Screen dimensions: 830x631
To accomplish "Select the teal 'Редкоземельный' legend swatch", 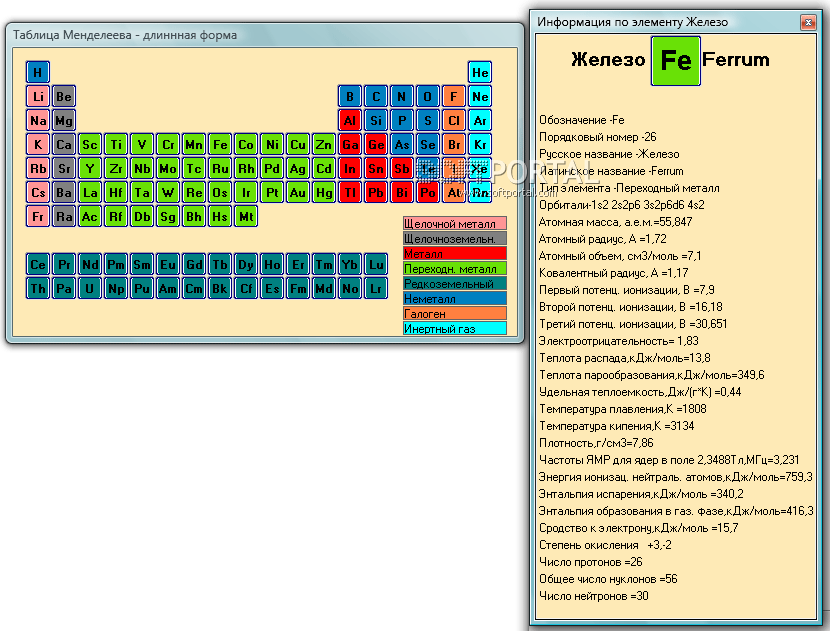I will click(x=455, y=283).
